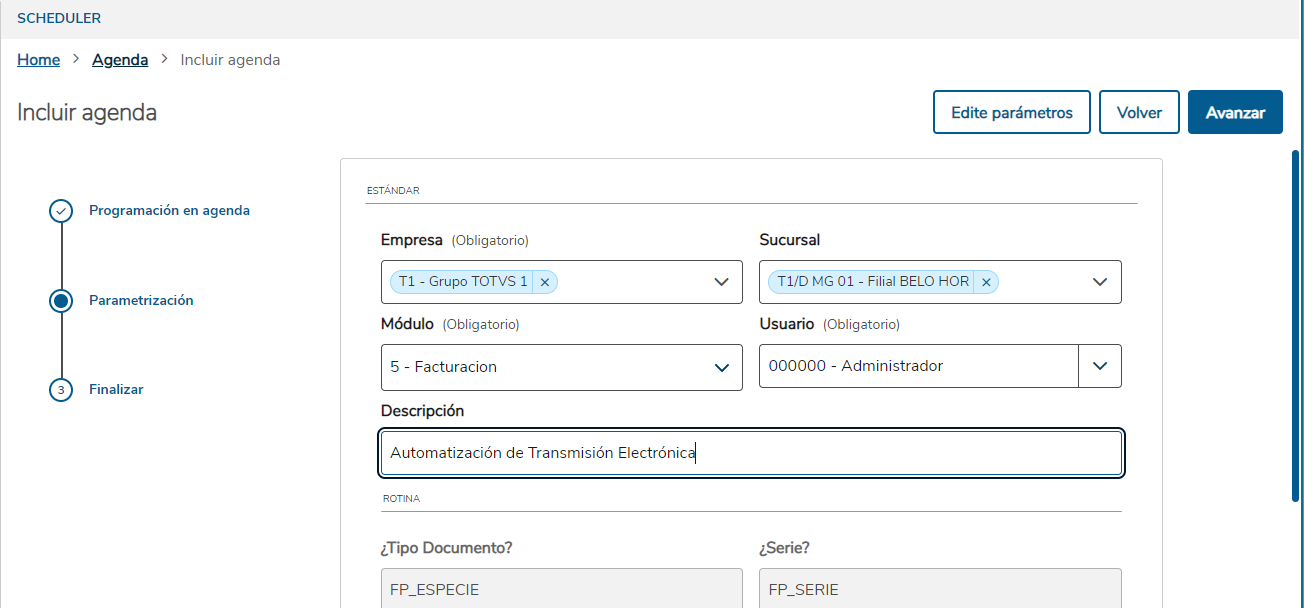Expand the Sucursal dropdown arrow
This screenshot has width=1304, height=608.
point(1100,282)
